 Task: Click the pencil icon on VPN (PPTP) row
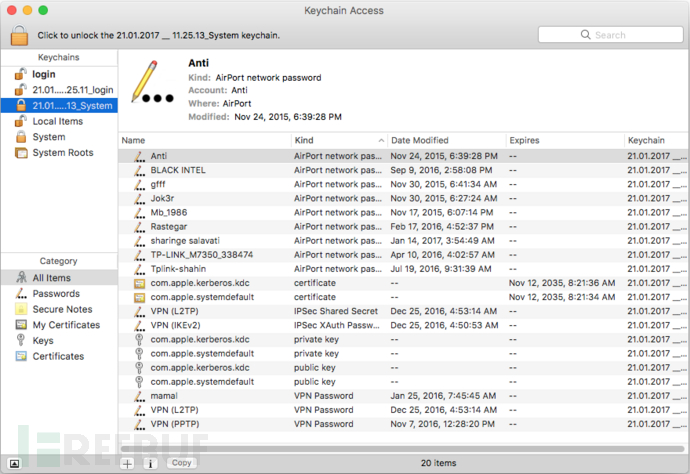[139, 424]
